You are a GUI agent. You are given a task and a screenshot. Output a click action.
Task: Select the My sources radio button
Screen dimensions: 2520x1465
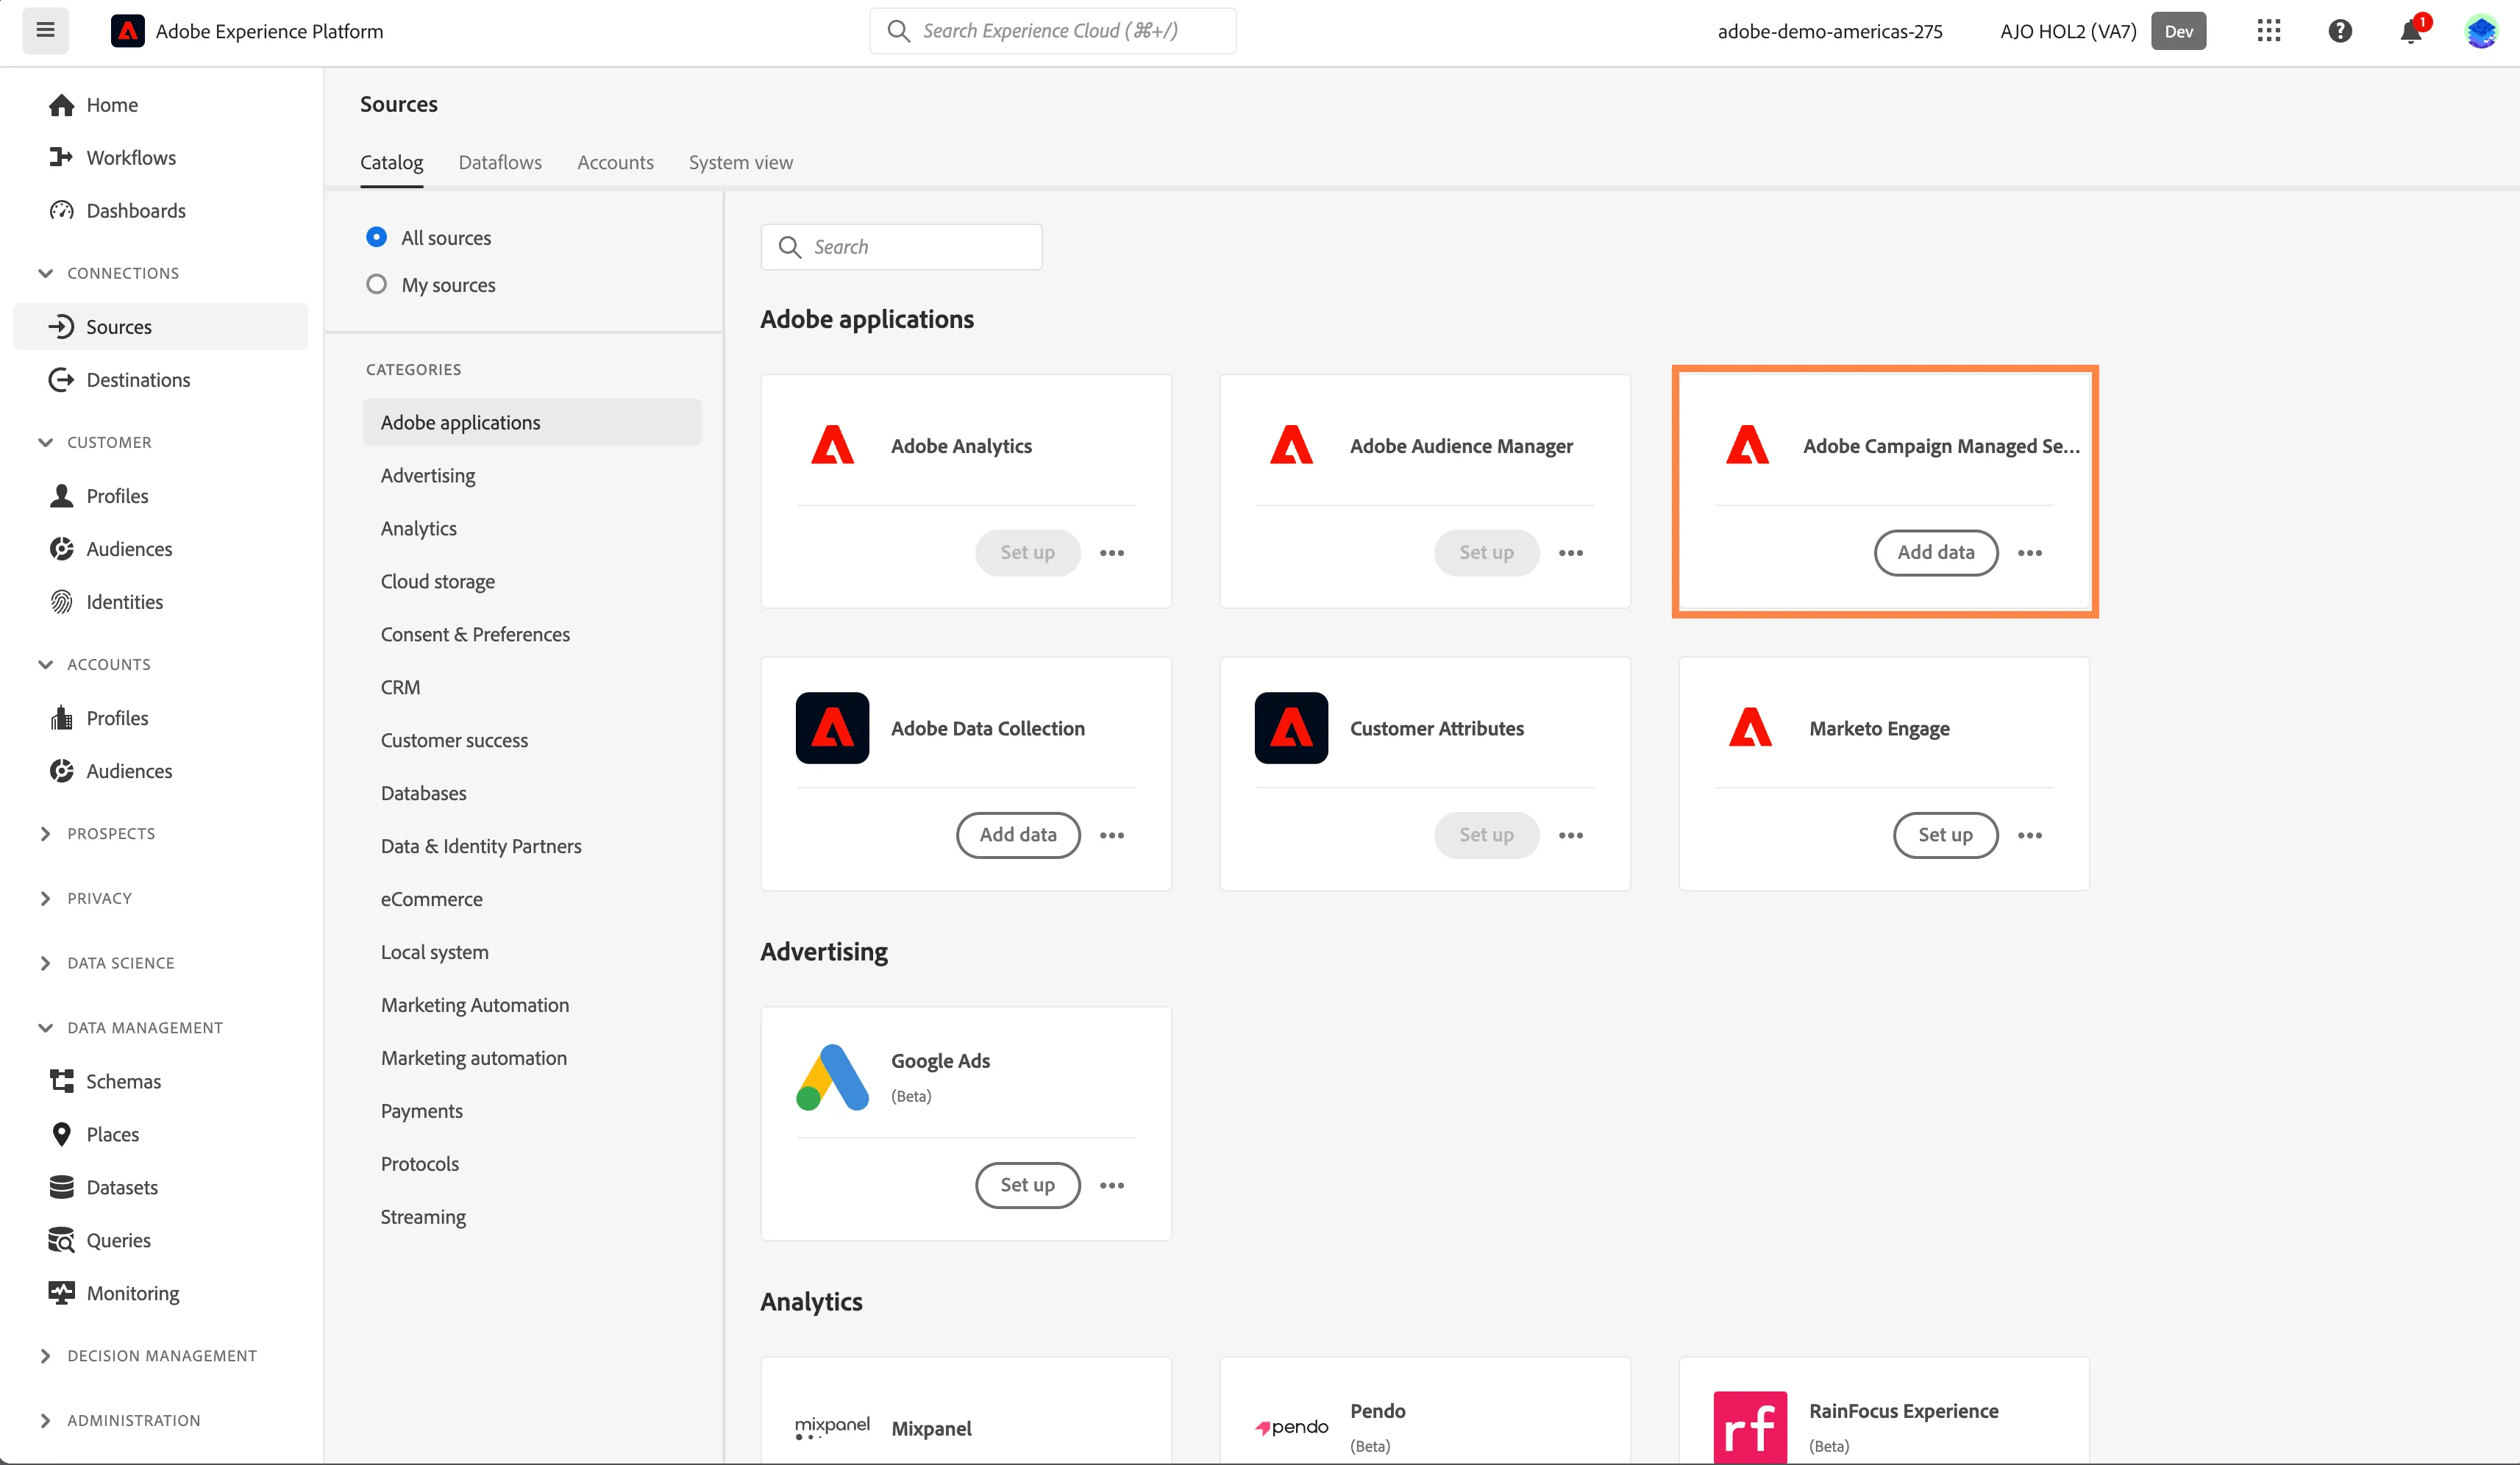(x=376, y=284)
